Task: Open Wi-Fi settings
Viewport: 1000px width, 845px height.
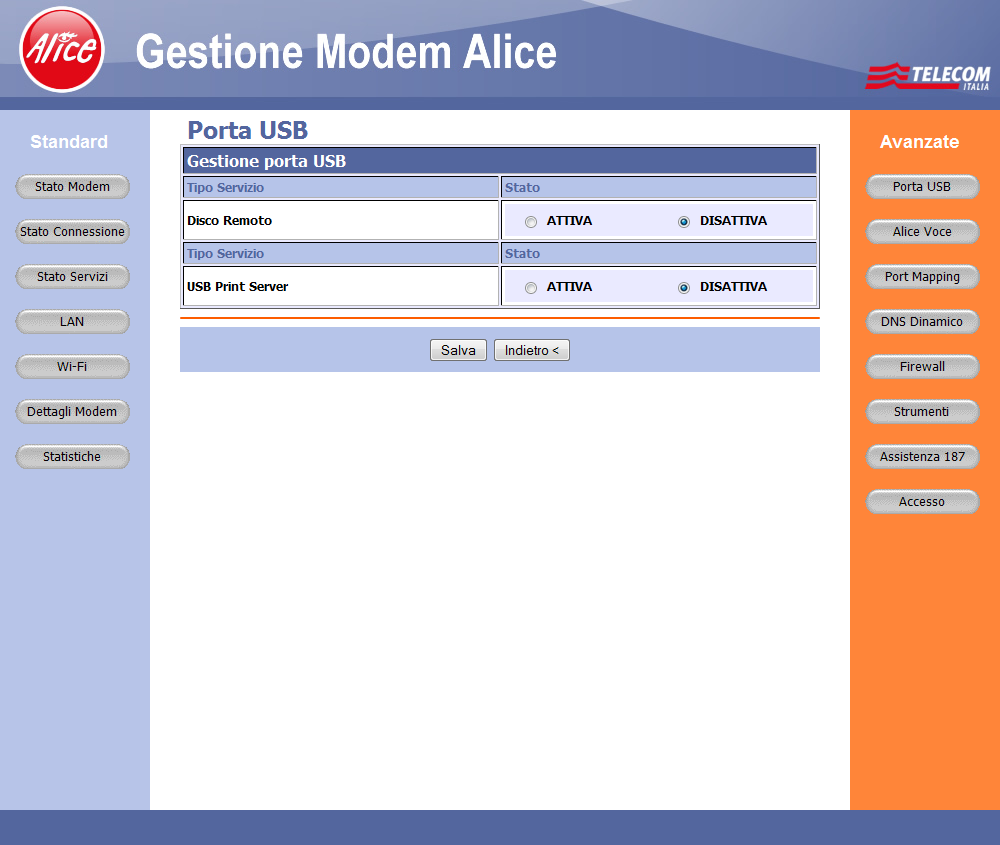Action: [72, 367]
